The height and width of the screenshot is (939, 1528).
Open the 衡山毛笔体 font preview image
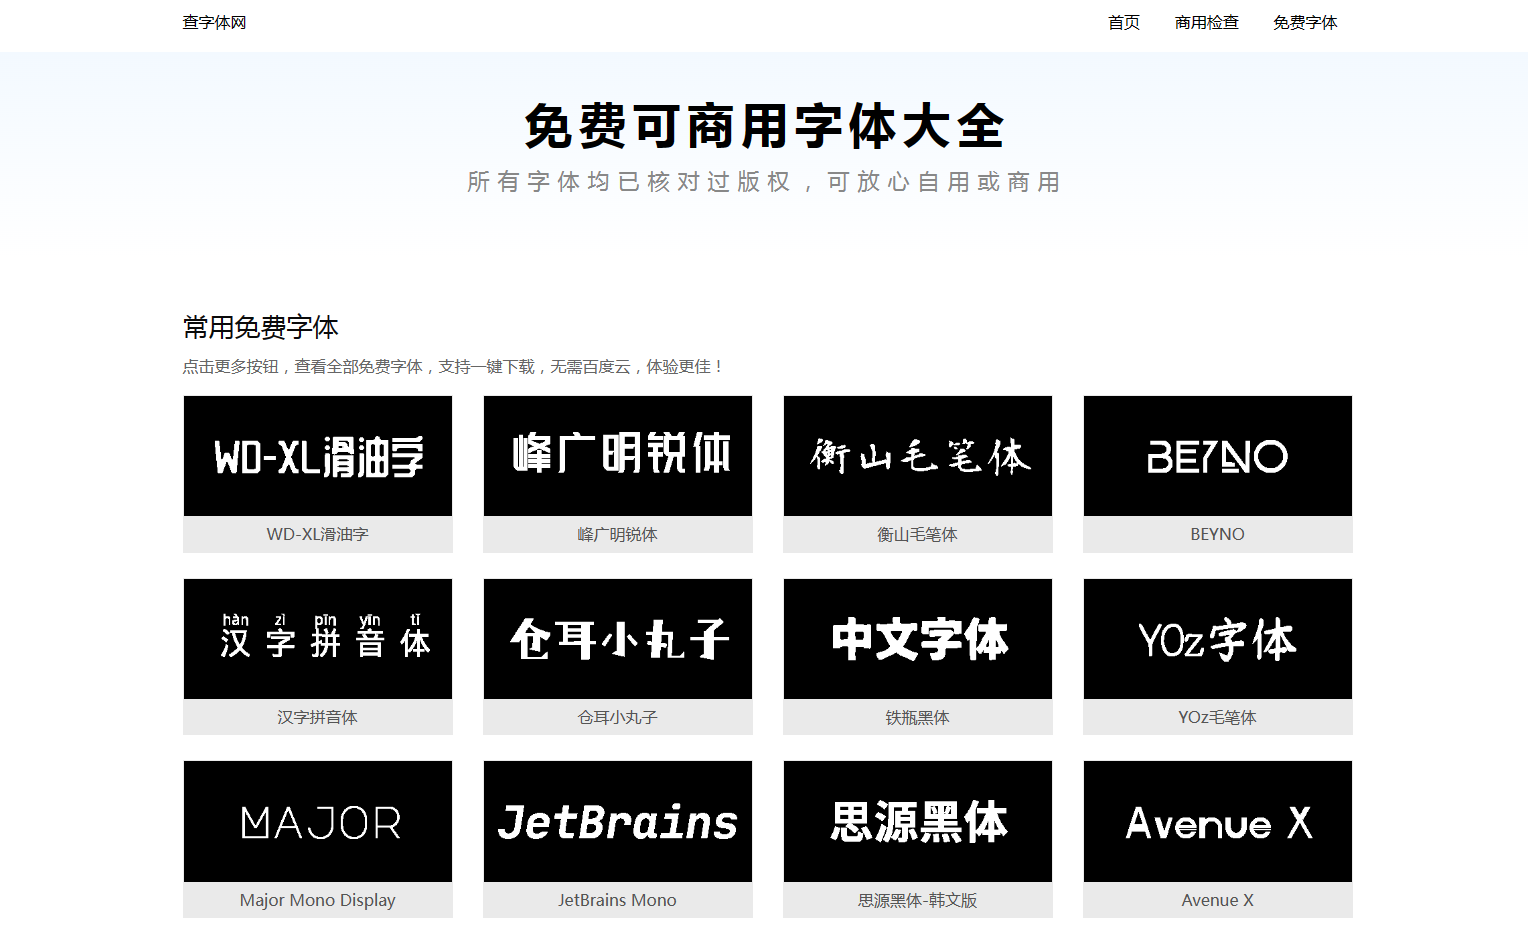(918, 456)
